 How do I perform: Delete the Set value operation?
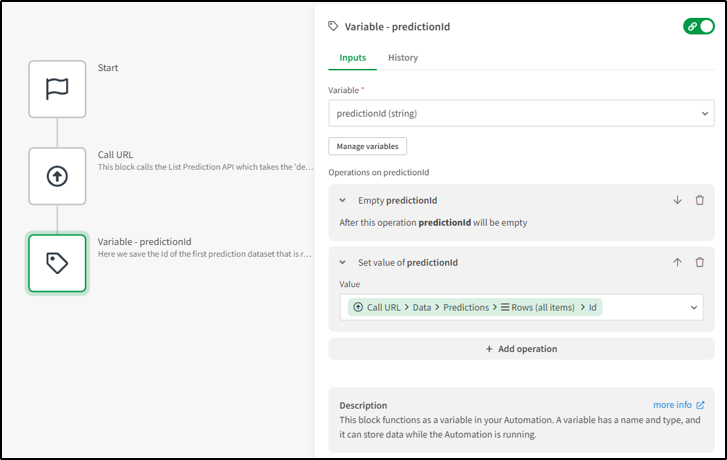point(700,262)
